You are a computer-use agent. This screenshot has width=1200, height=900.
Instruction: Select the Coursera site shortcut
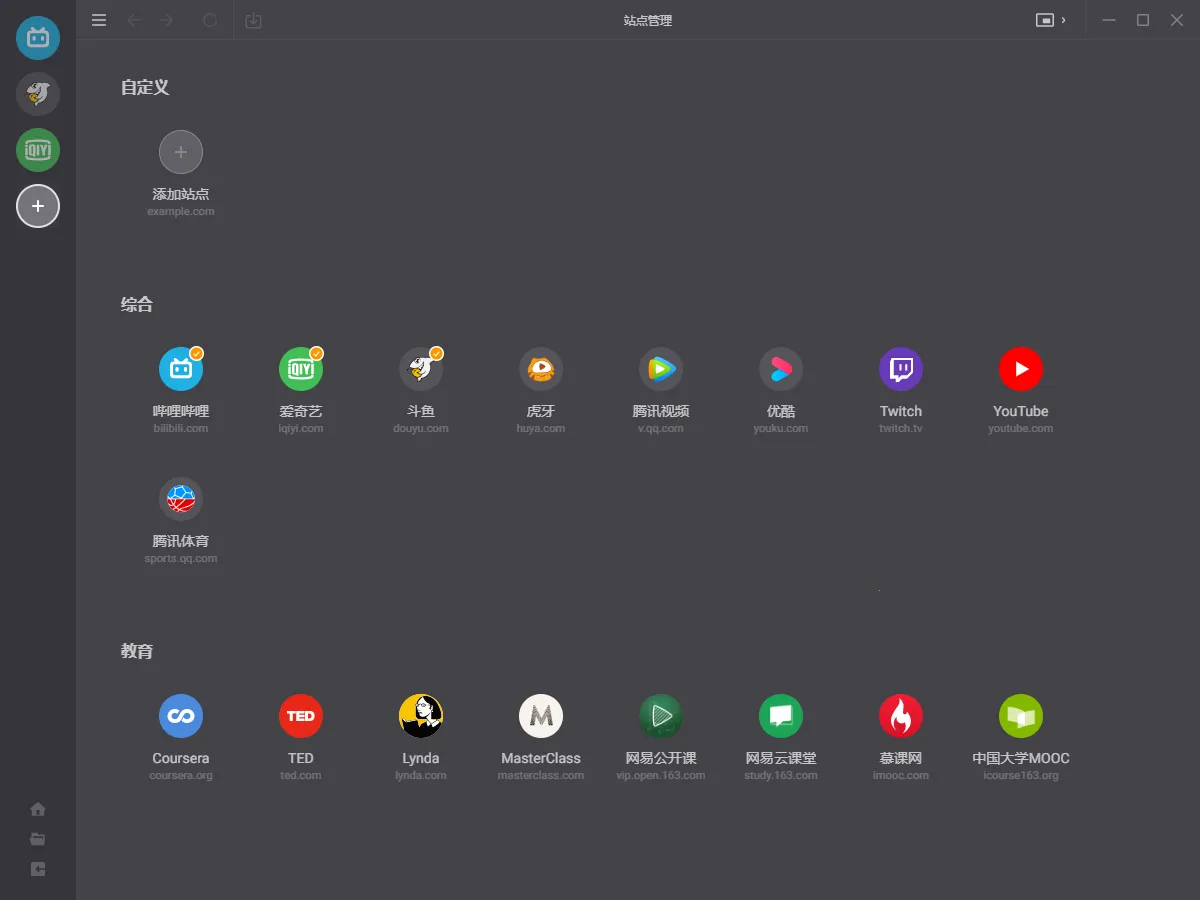coord(180,715)
